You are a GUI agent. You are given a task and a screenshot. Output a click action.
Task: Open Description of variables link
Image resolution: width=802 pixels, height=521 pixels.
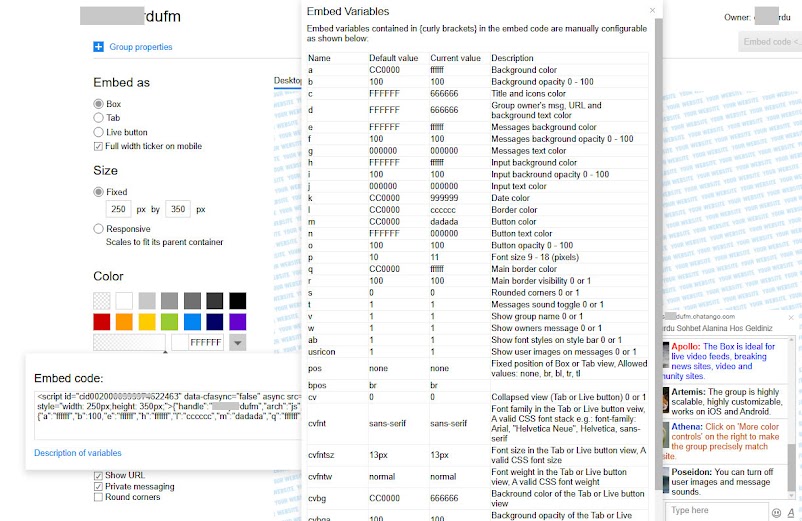tap(78, 453)
